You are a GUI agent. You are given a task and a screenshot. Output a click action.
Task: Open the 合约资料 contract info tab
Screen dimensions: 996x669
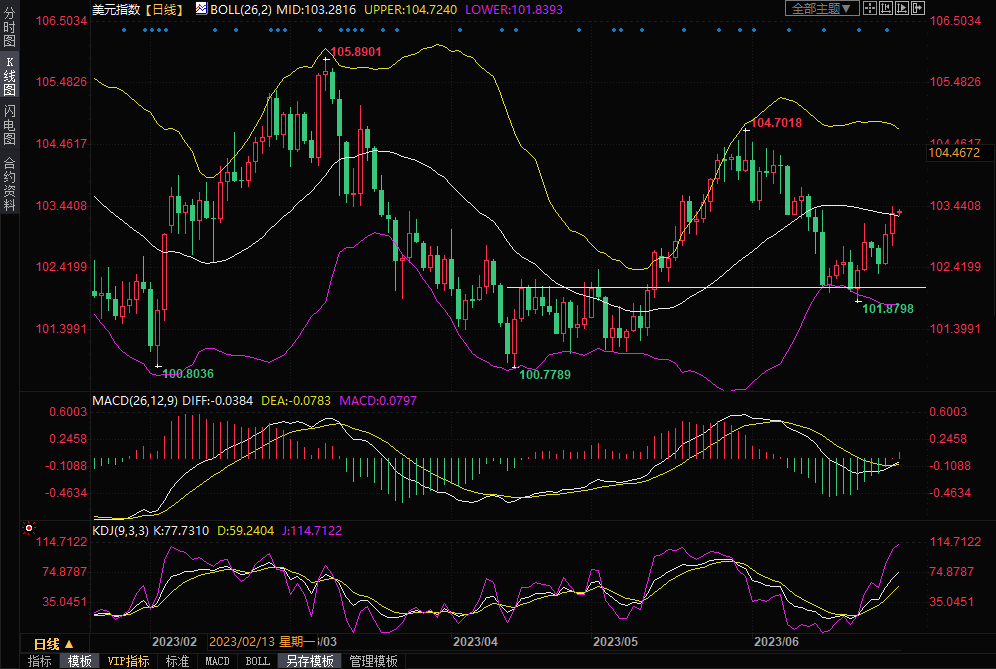coord(9,183)
